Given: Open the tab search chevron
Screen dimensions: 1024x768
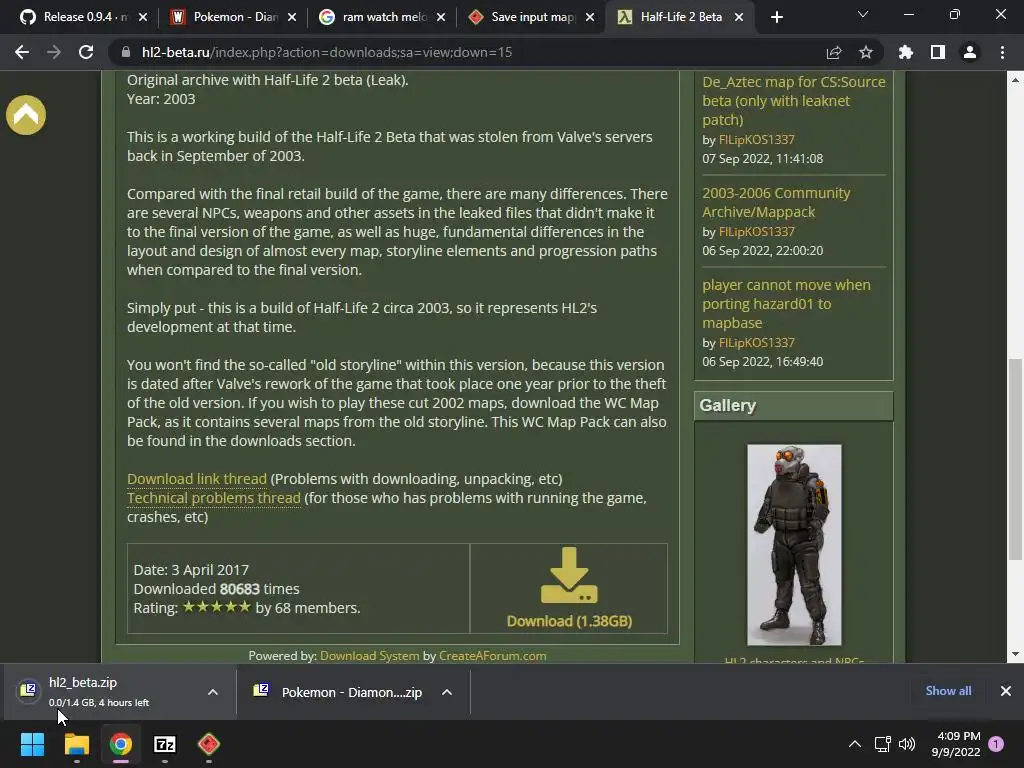Looking at the screenshot, I should pyautogui.click(x=863, y=14).
